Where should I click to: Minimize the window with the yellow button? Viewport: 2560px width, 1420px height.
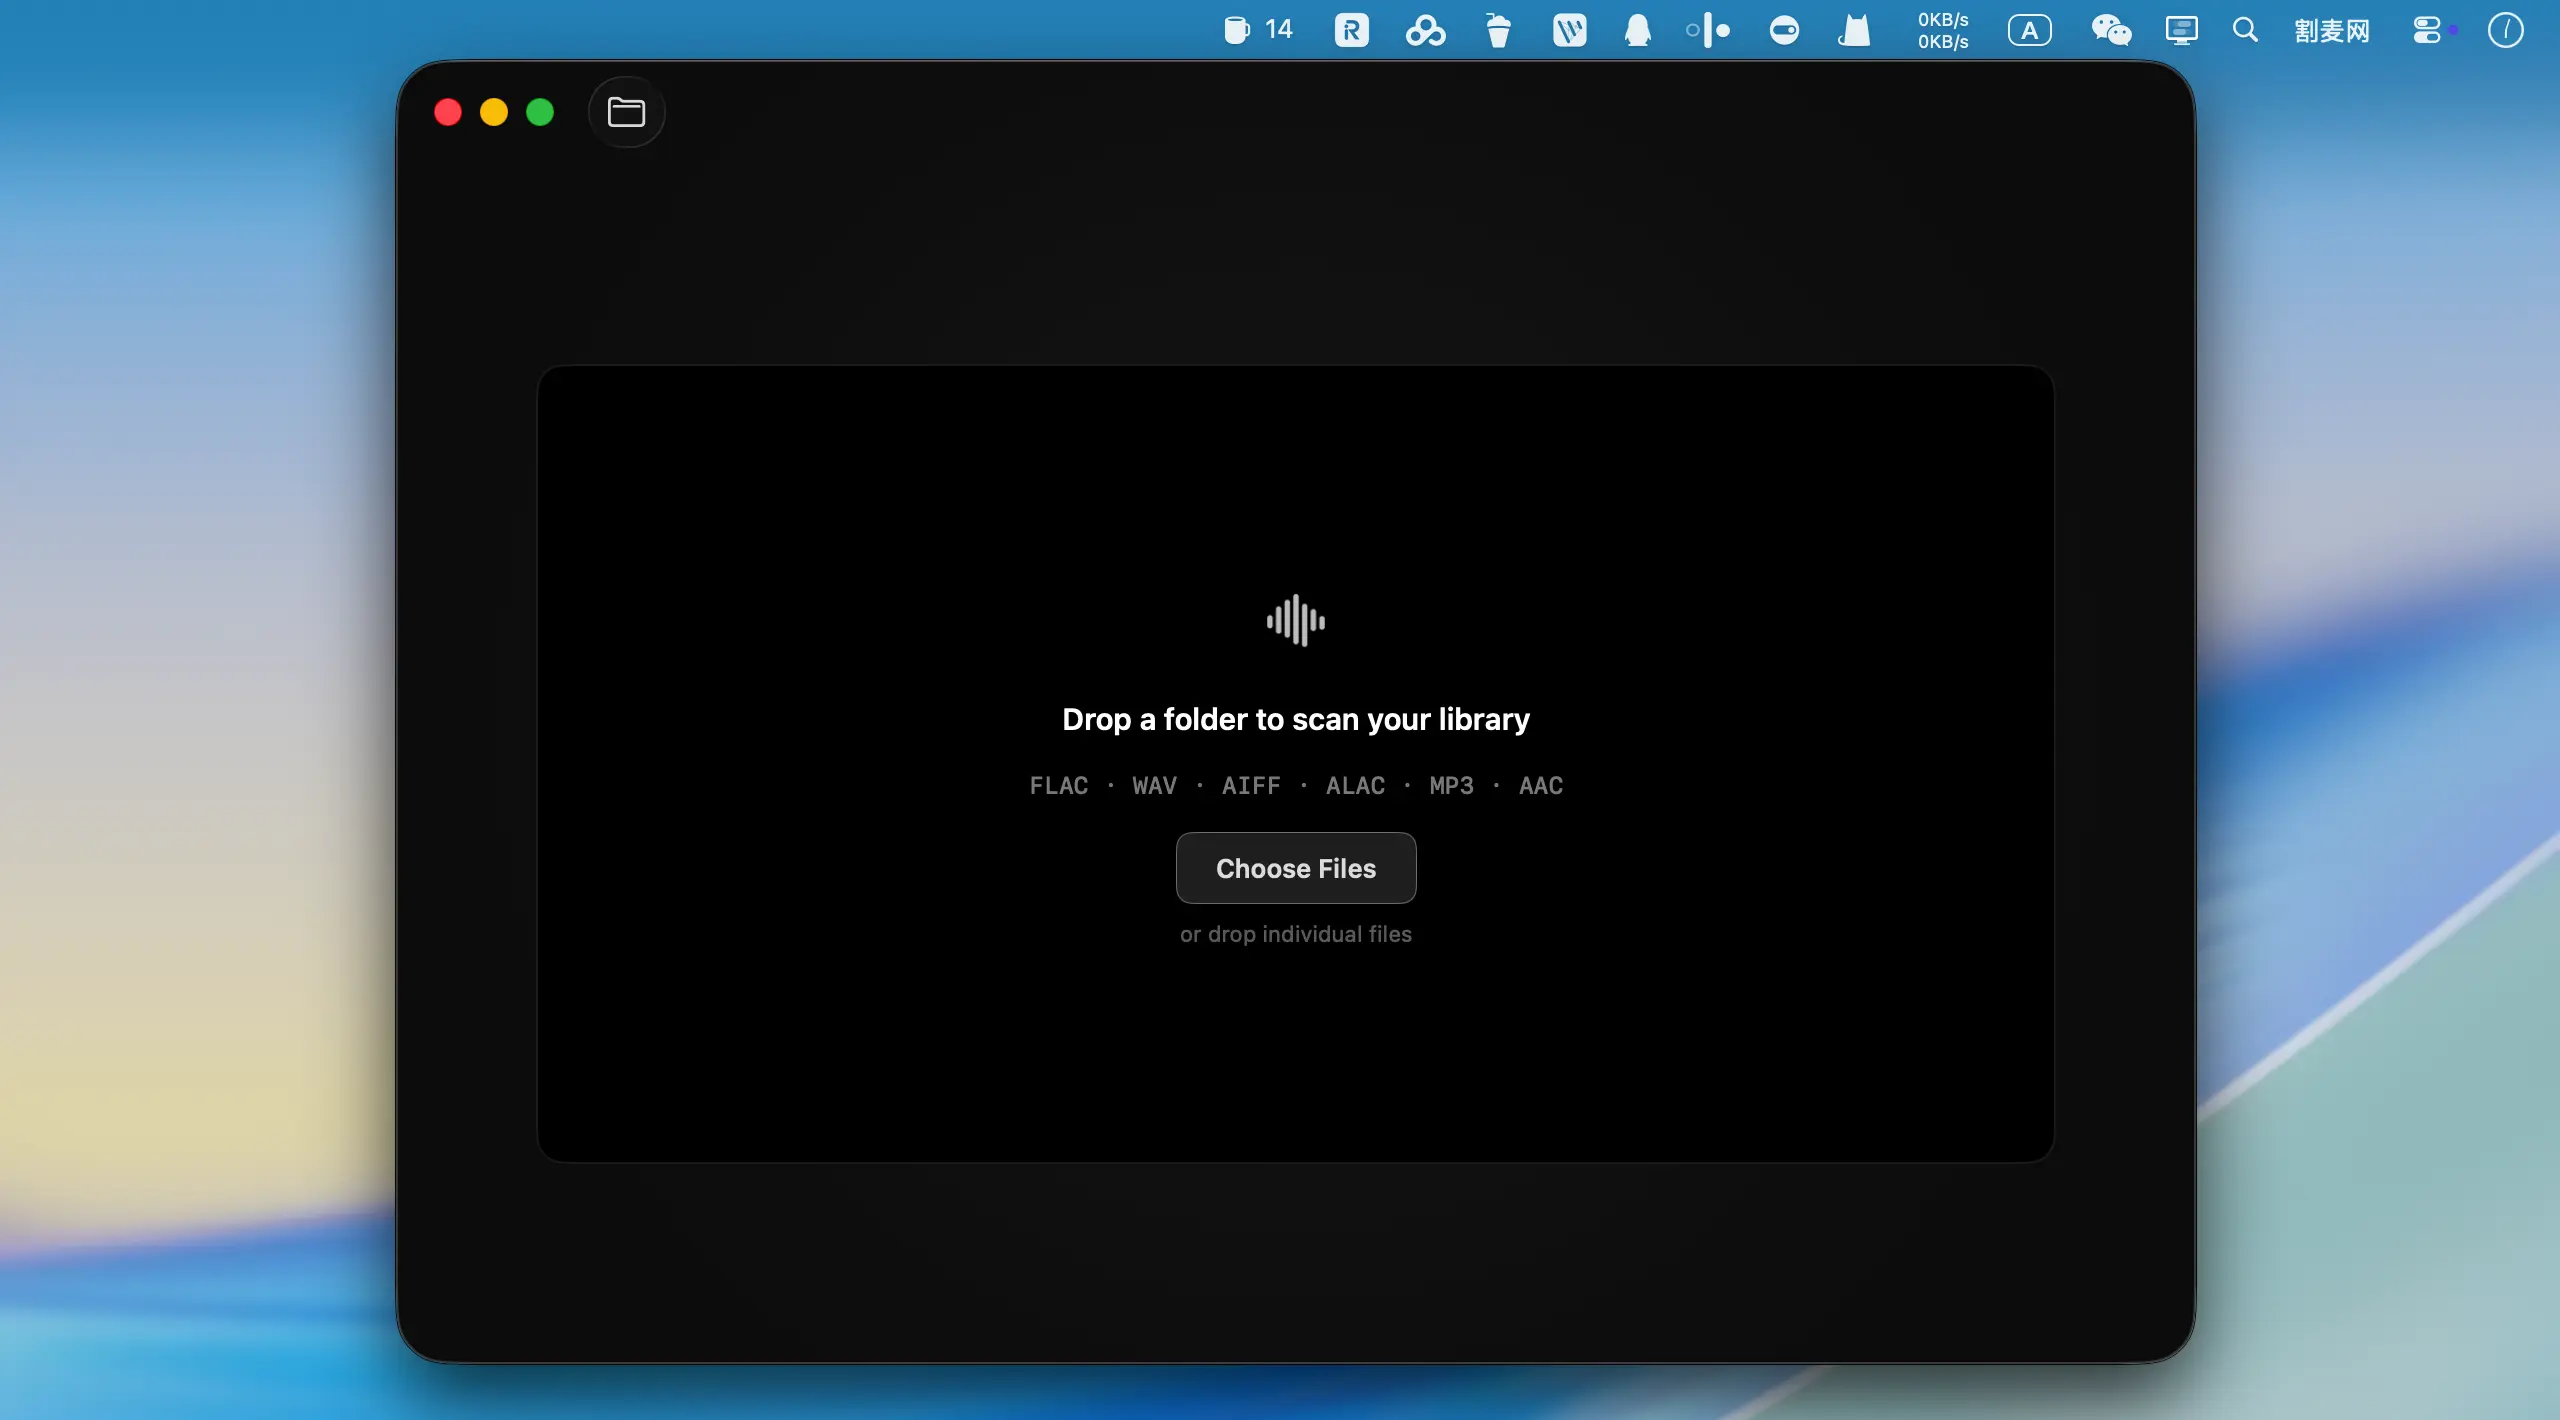[494, 112]
